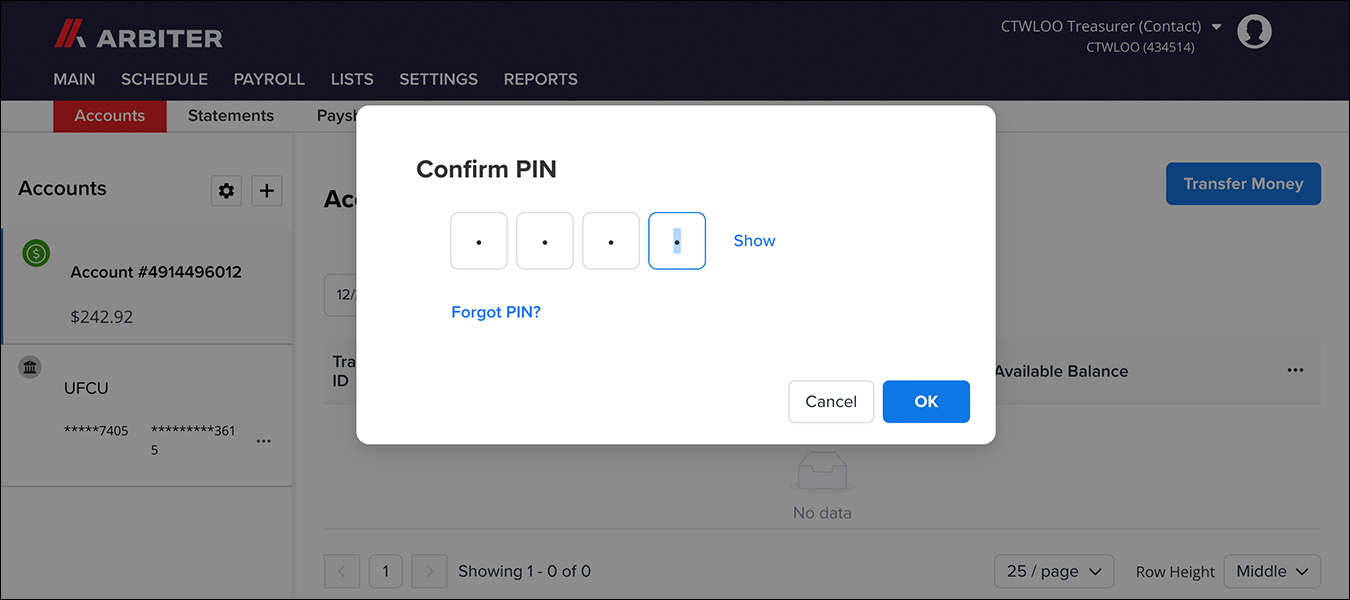Select the green dollar account icon
This screenshot has width=1350, height=600.
[36, 254]
